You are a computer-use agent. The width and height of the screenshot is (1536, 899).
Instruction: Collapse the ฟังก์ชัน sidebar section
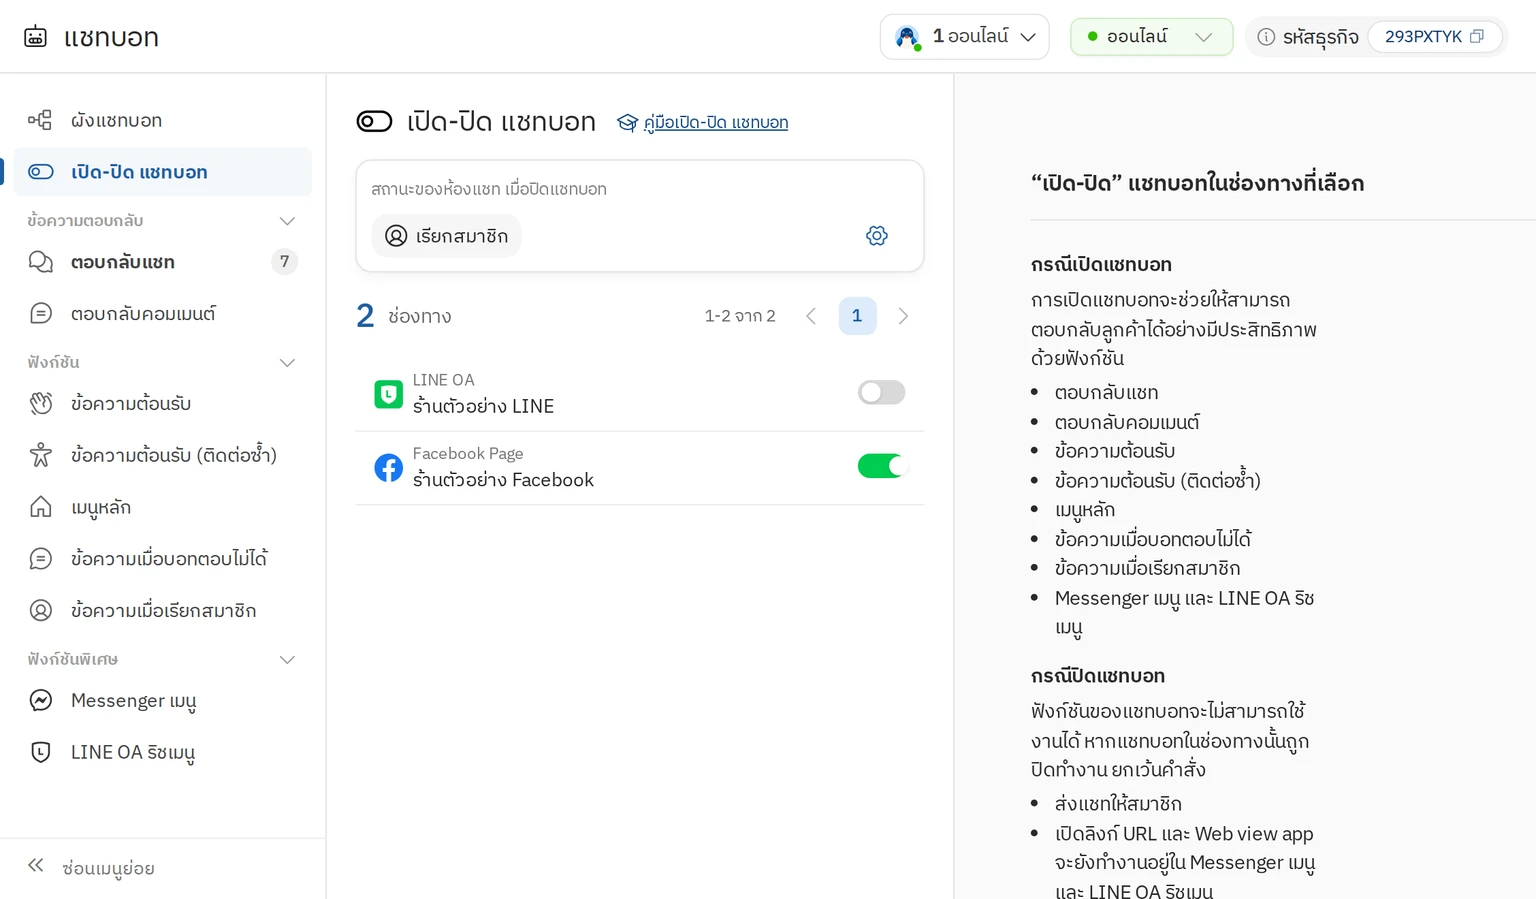click(x=287, y=363)
